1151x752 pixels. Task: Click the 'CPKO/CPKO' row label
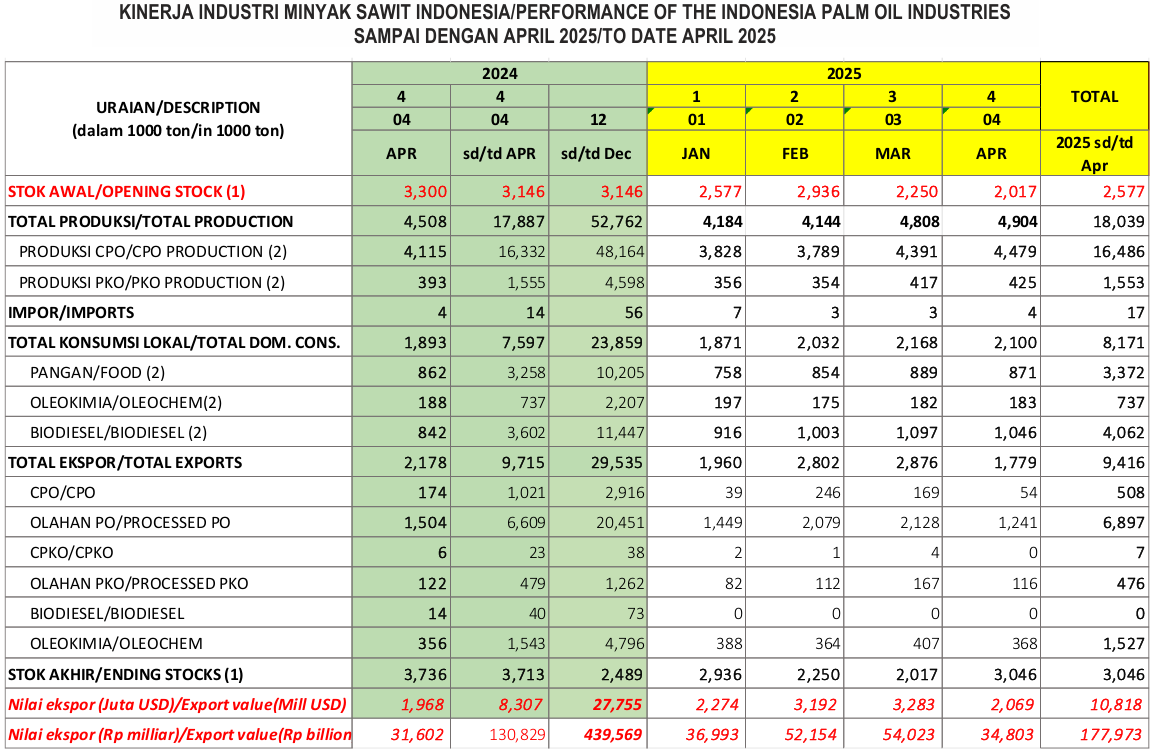tap(71, 554)
